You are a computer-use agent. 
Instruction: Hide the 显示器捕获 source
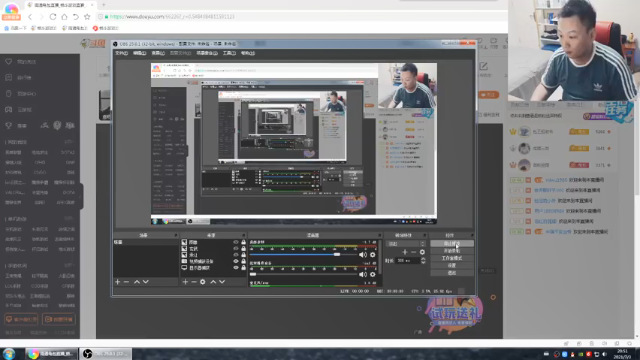pos(236,268)
